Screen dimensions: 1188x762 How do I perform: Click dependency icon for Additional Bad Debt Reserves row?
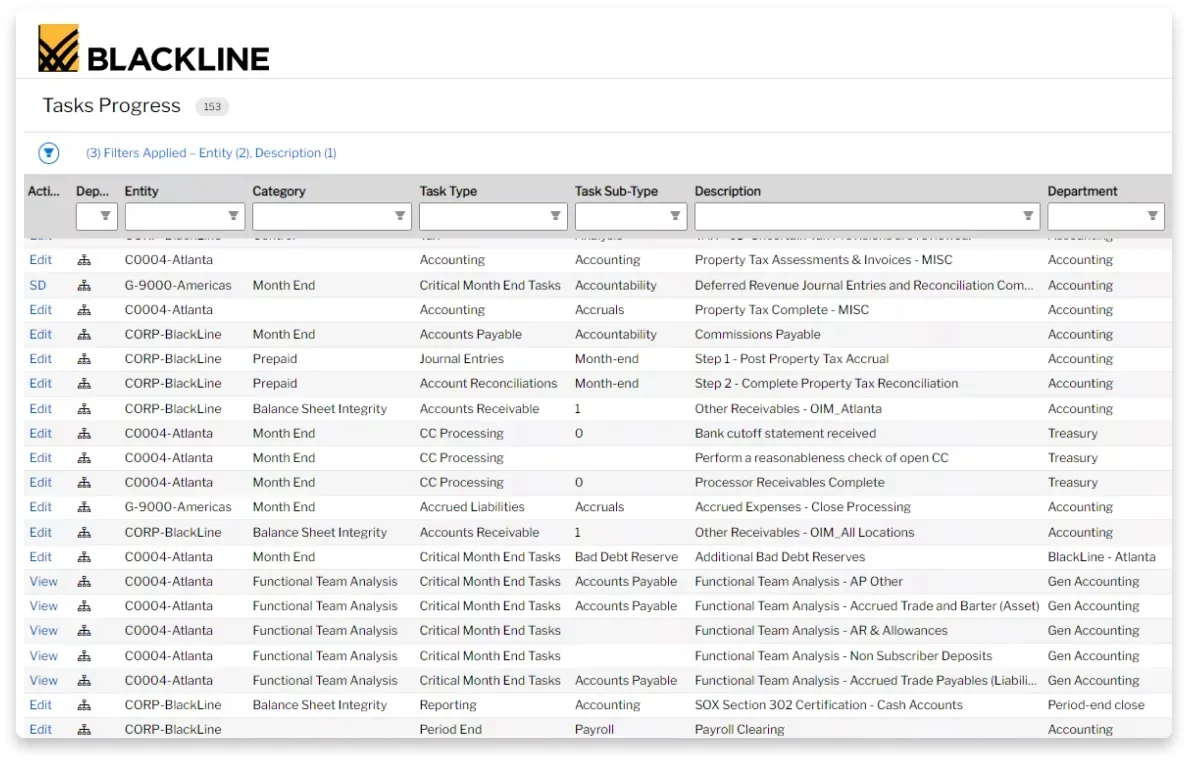(x=84, y=557)
